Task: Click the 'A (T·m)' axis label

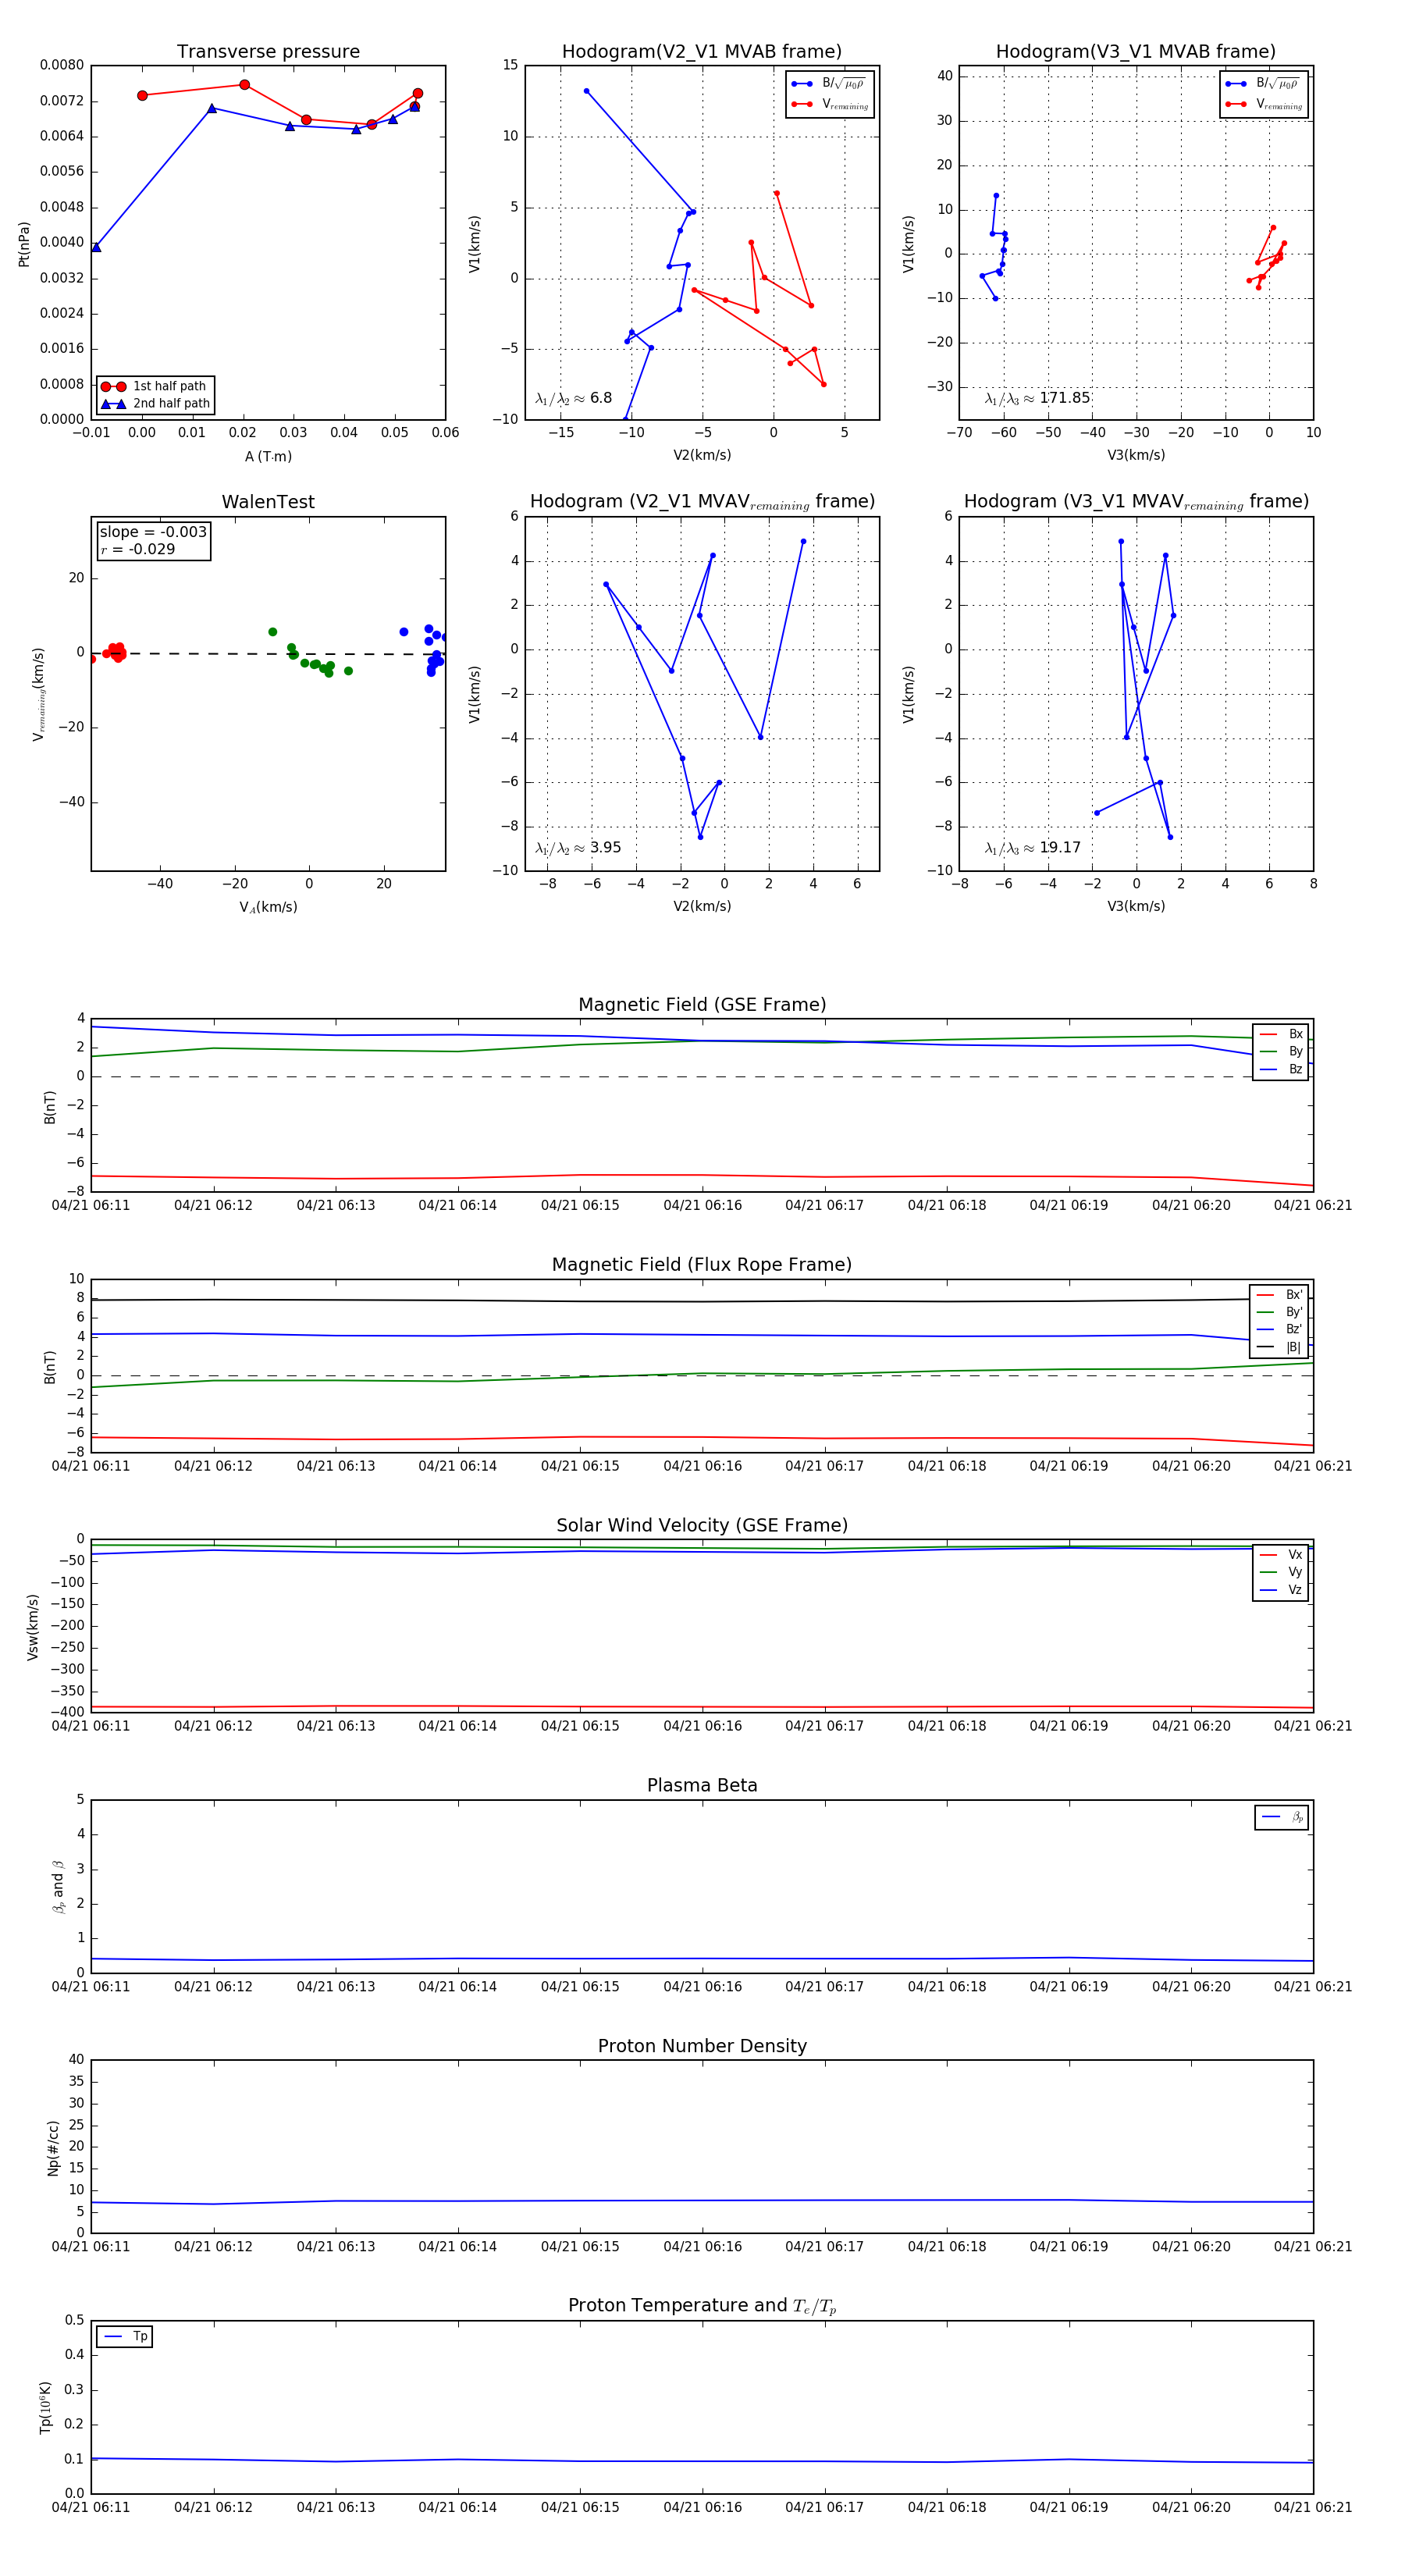Action: pyautogui.click(x=268, y=457)
